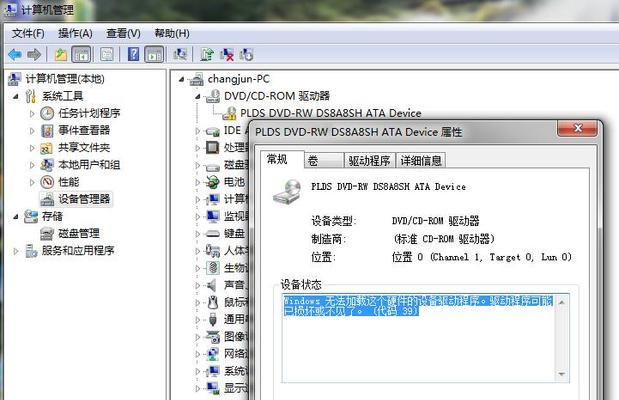
Task: Click the device status scrollbar up arrow
Action: pyautogui.click(x=562, y=302)
